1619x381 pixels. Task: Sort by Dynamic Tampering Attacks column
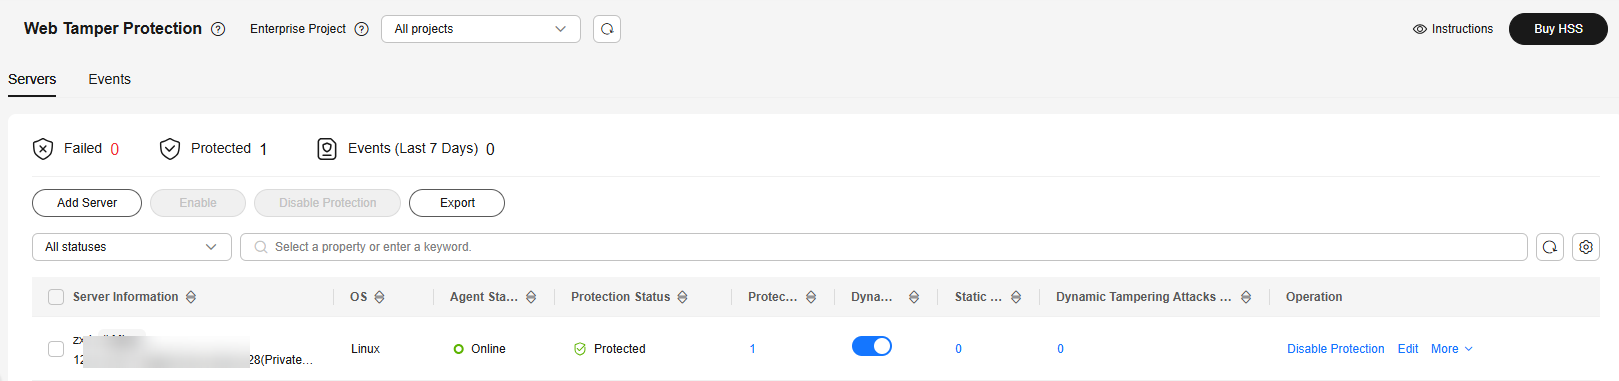pos(1246,297)
